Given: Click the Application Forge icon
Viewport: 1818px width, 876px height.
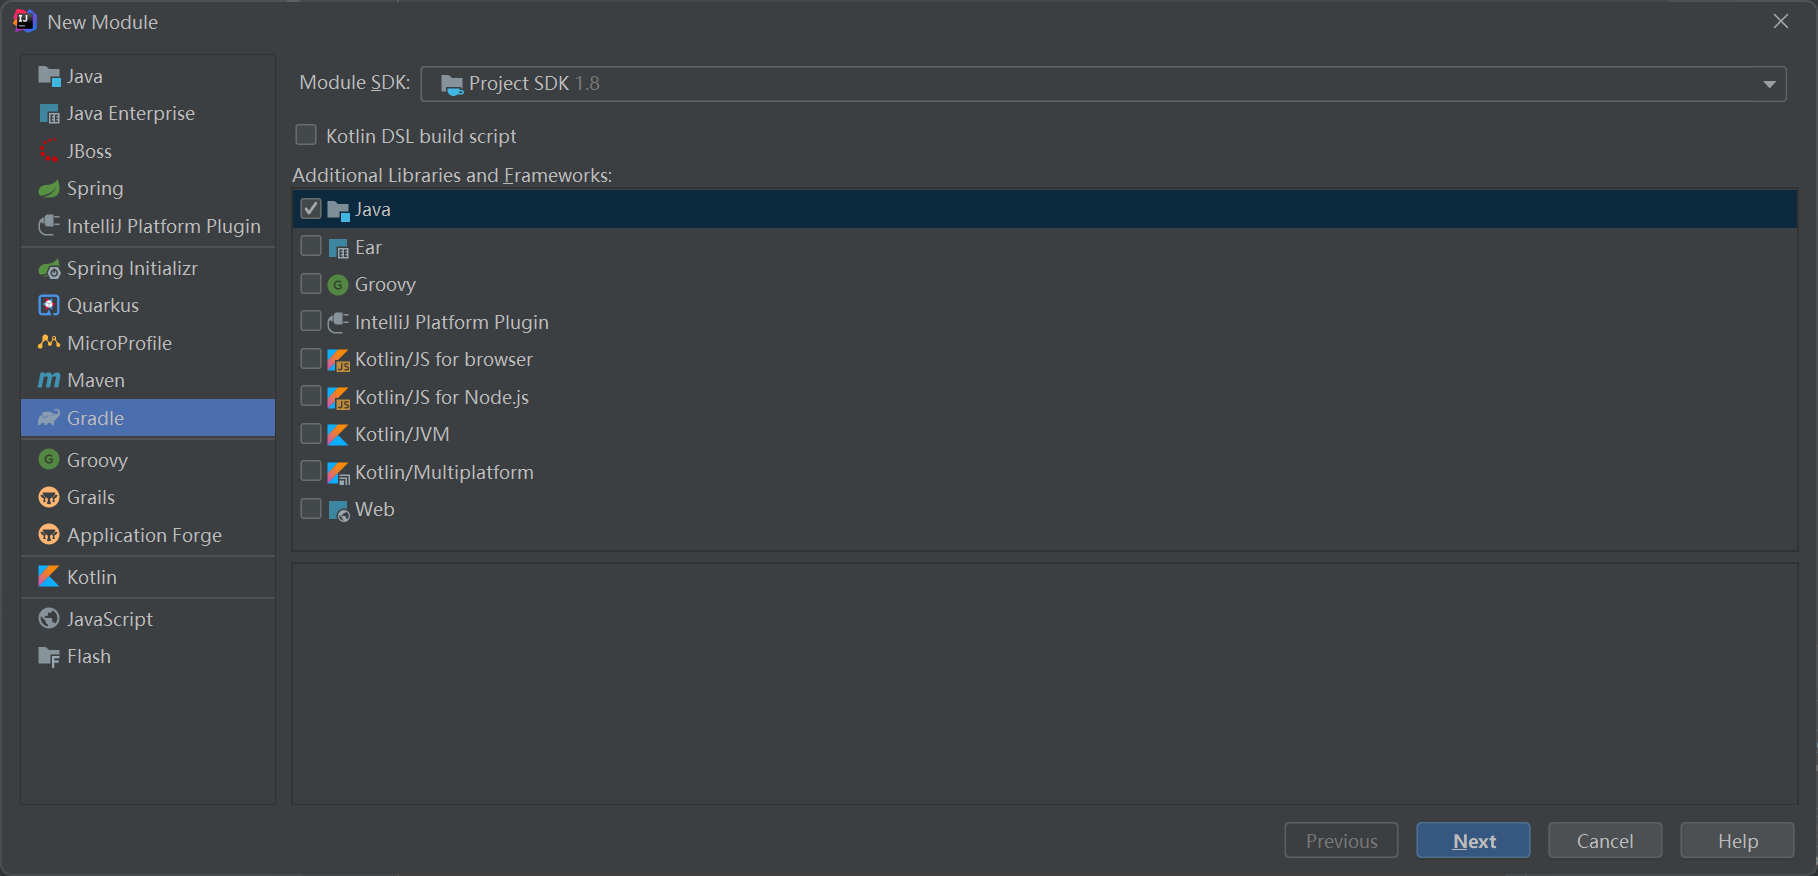Looking at the screenshot, I should coord(49,535).
